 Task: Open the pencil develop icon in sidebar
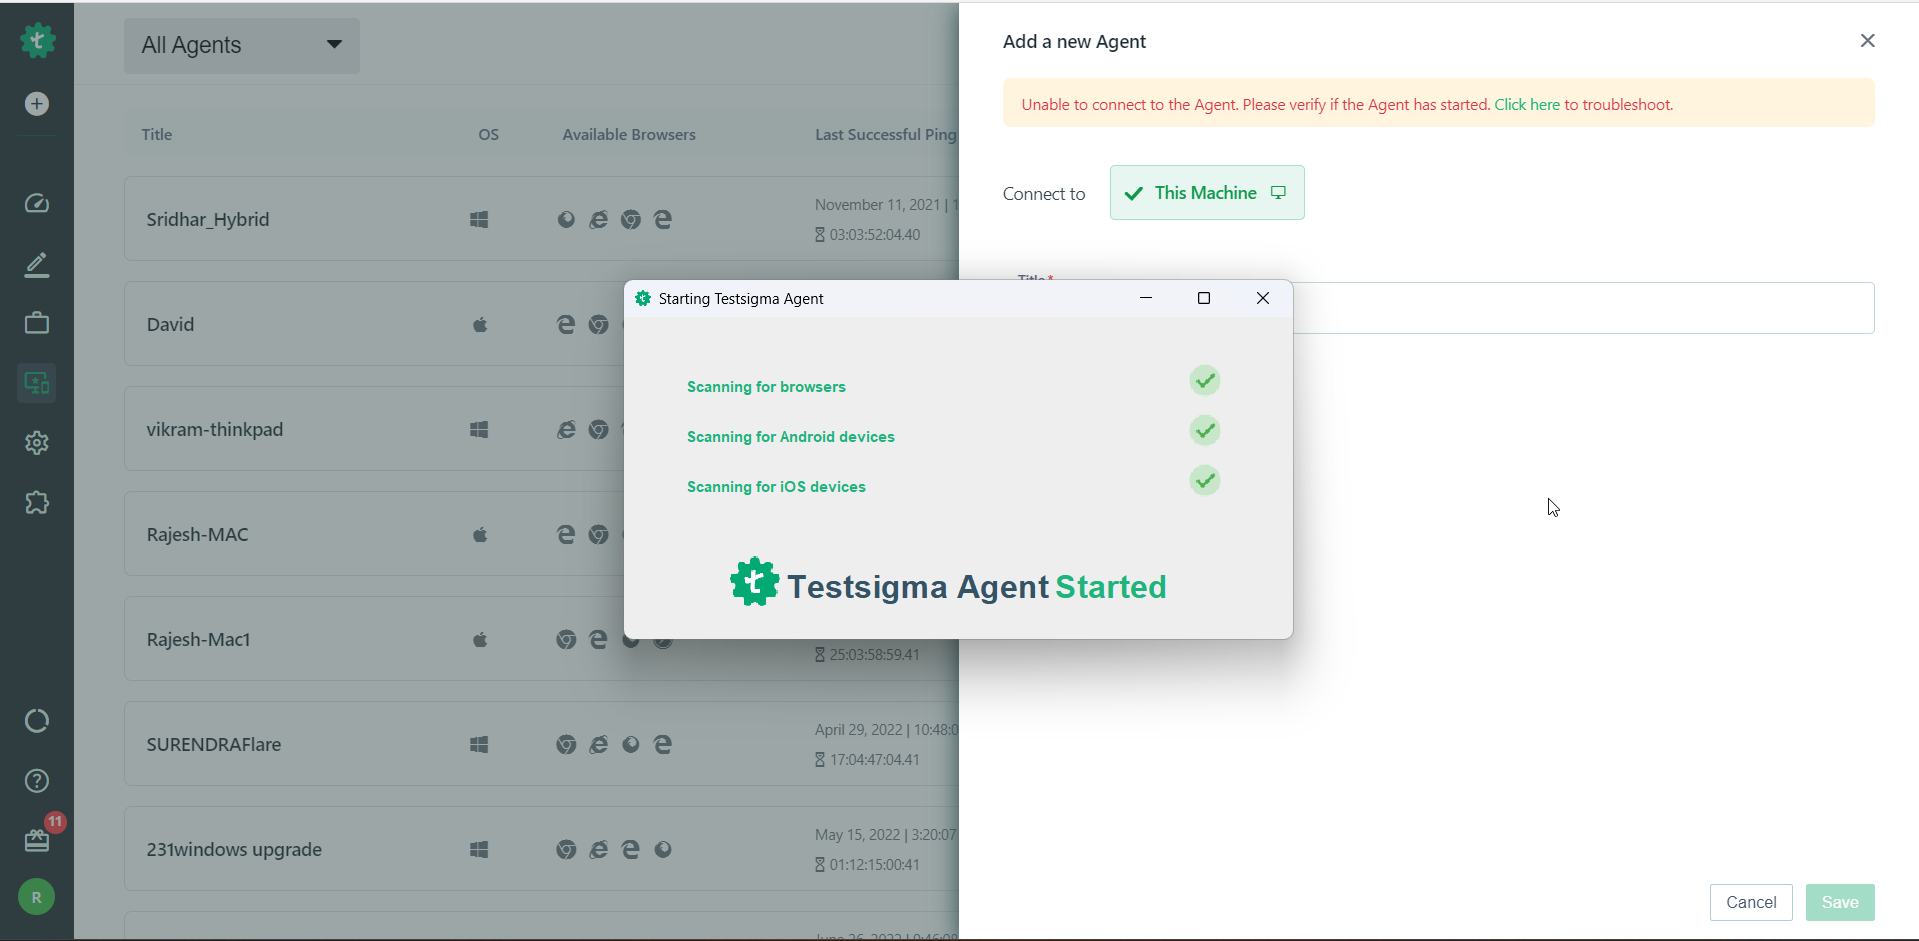(x=37, y=264)
